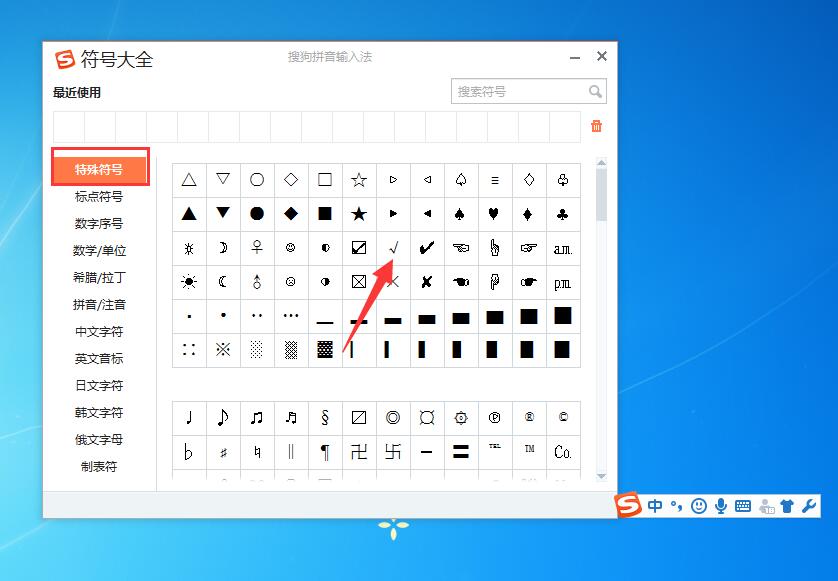Insert the female ♀ symbol

pos(257,248)
